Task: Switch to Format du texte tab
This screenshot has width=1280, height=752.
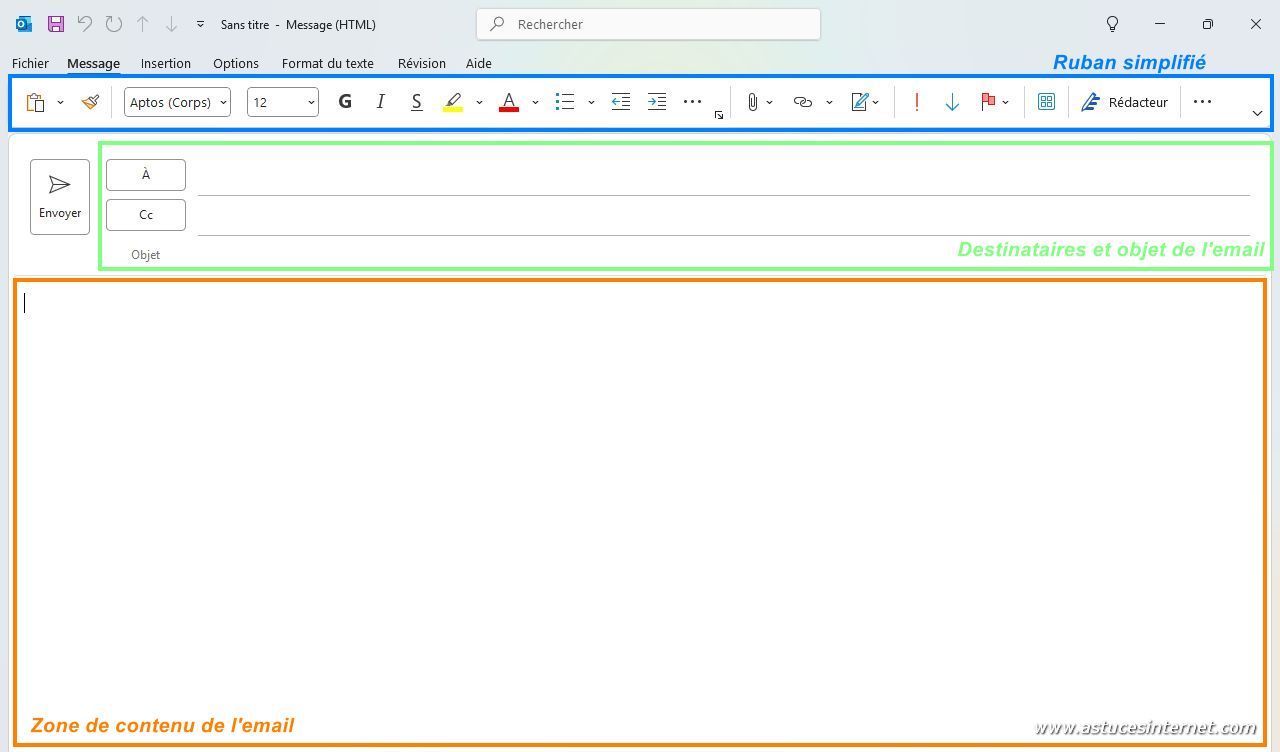Action: (328, 63)
